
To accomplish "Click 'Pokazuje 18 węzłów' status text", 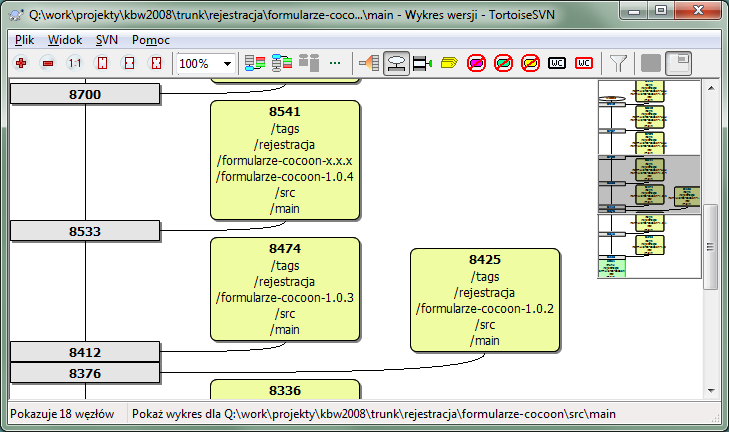I will click(62, 414).
